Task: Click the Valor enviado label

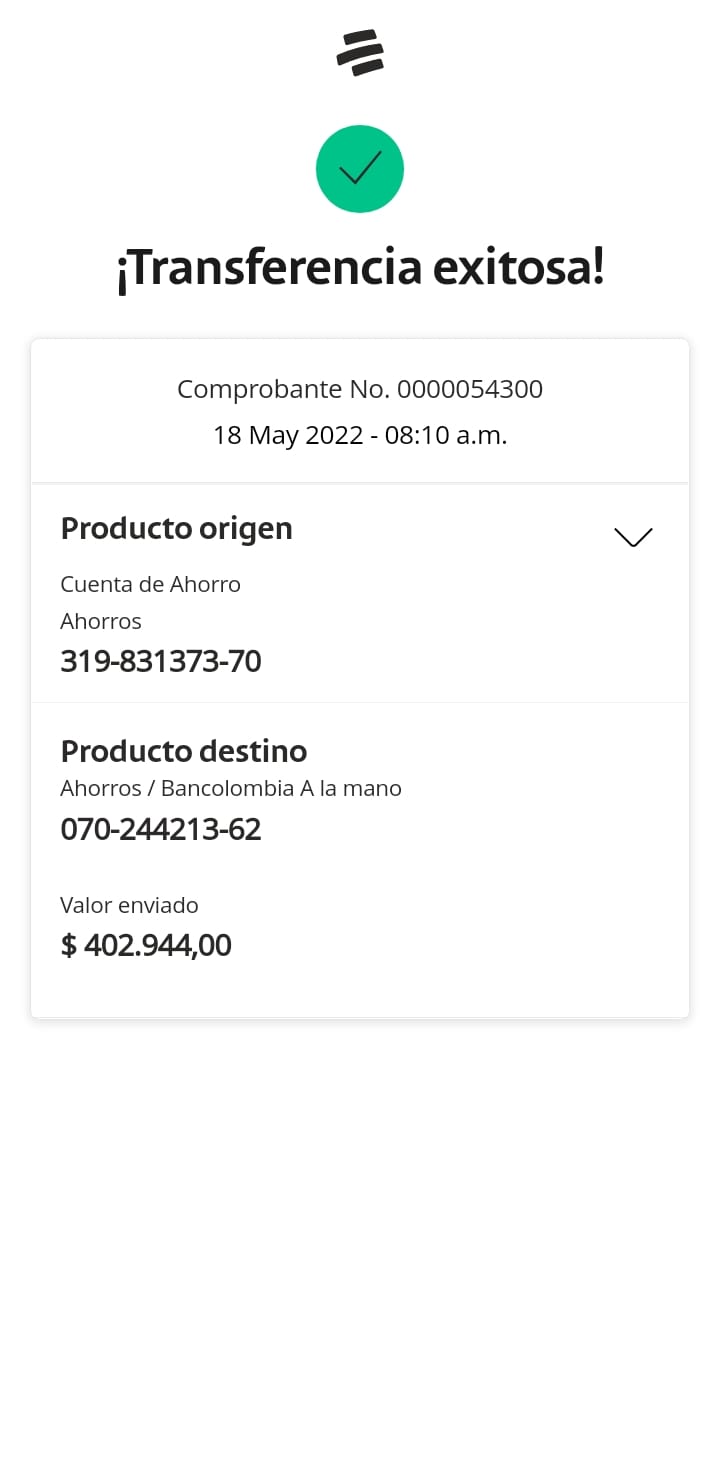Action: pyautogui.click(x=129, y=905)
